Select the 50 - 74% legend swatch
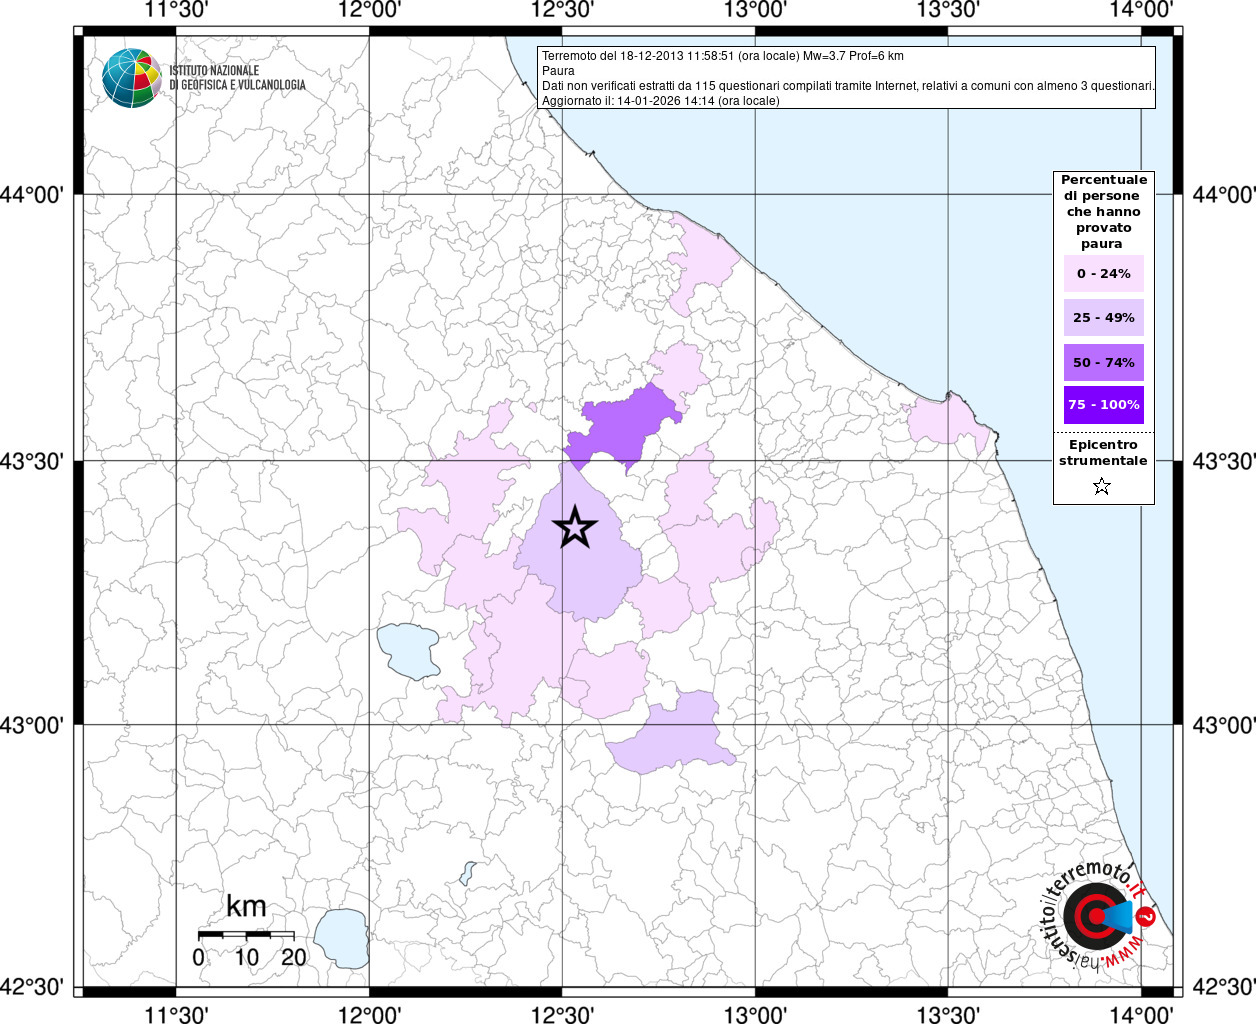Screen dimensions: 1256x1024 coord(1103,362)
